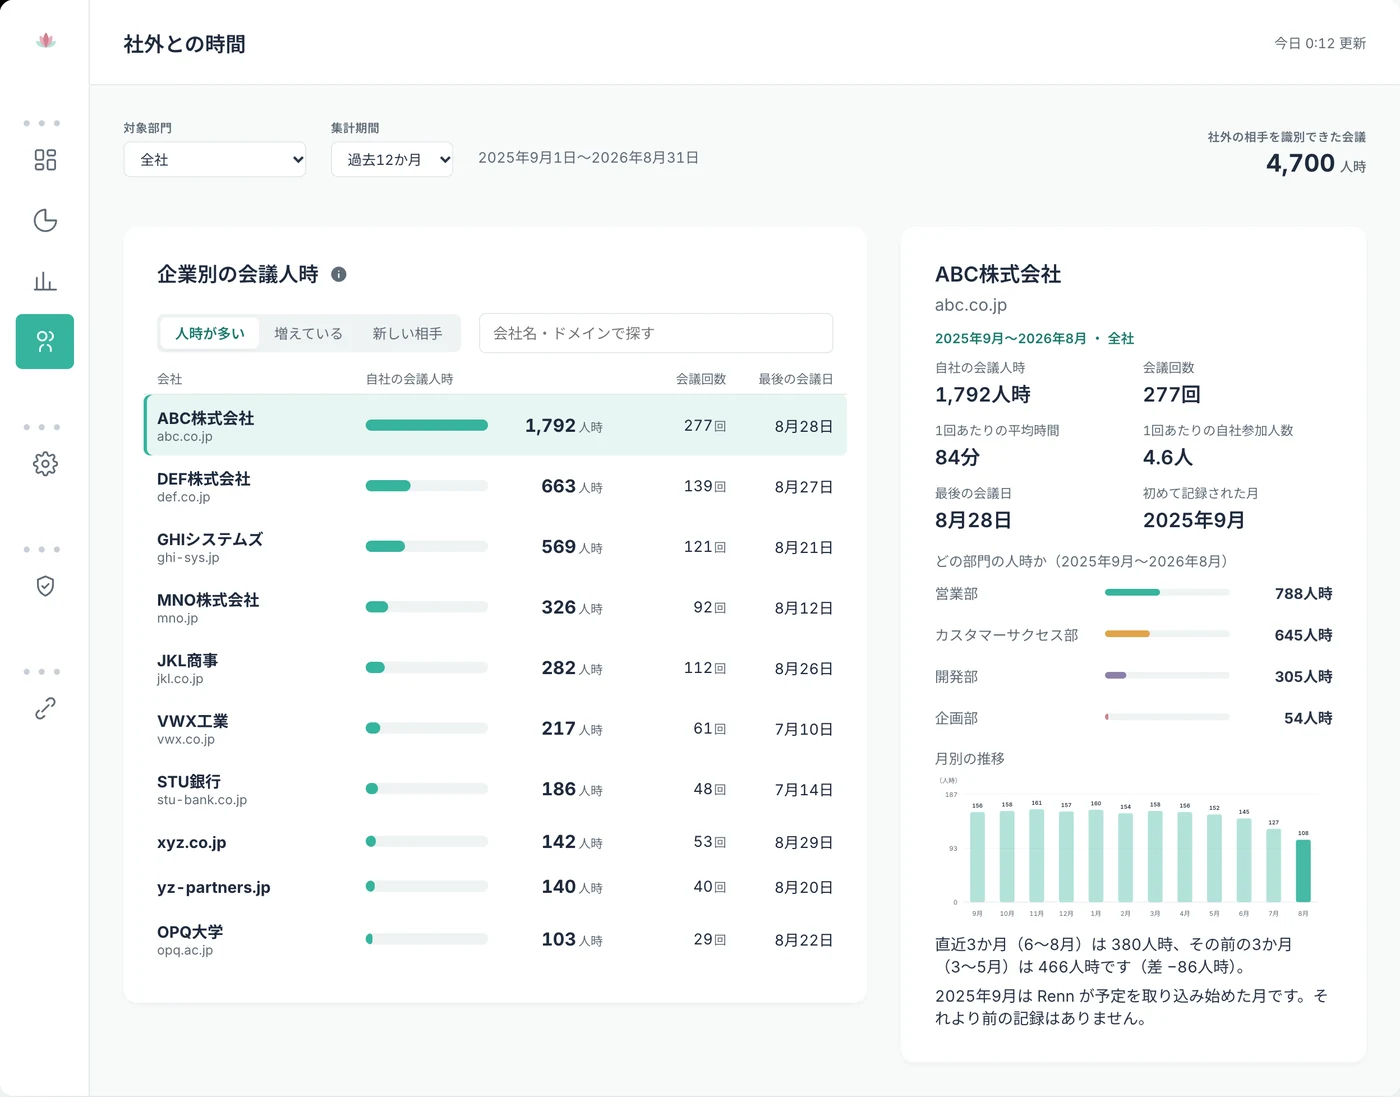
Task: Click the abc.co.jp domain in detail panel
Action: (971, 305)
